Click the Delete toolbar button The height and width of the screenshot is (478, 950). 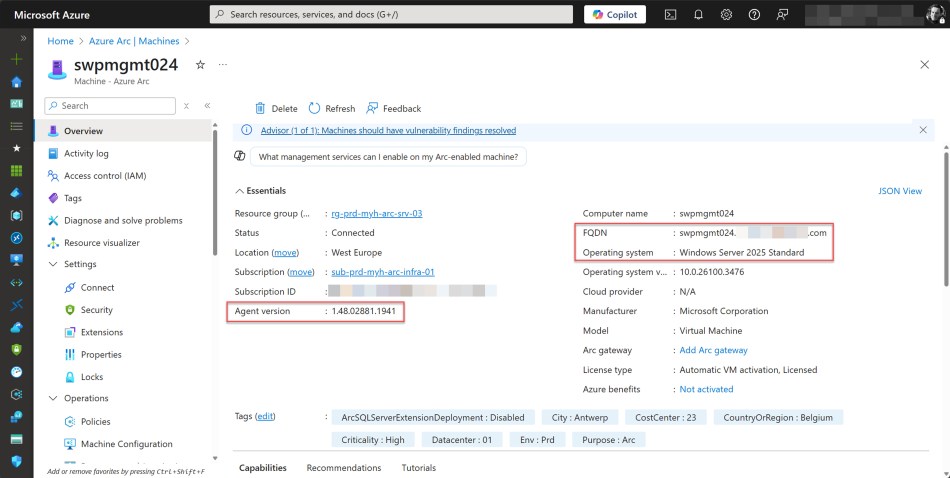276,108
